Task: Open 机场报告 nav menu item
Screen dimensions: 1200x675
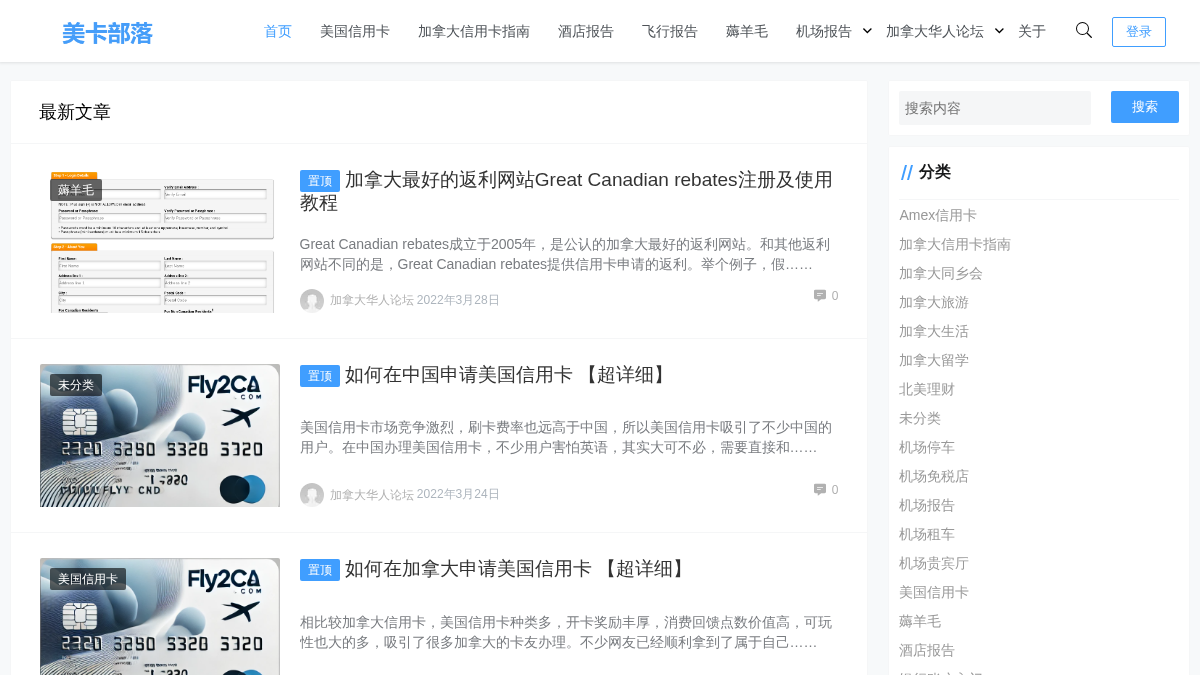Action: tap(824, 31)
